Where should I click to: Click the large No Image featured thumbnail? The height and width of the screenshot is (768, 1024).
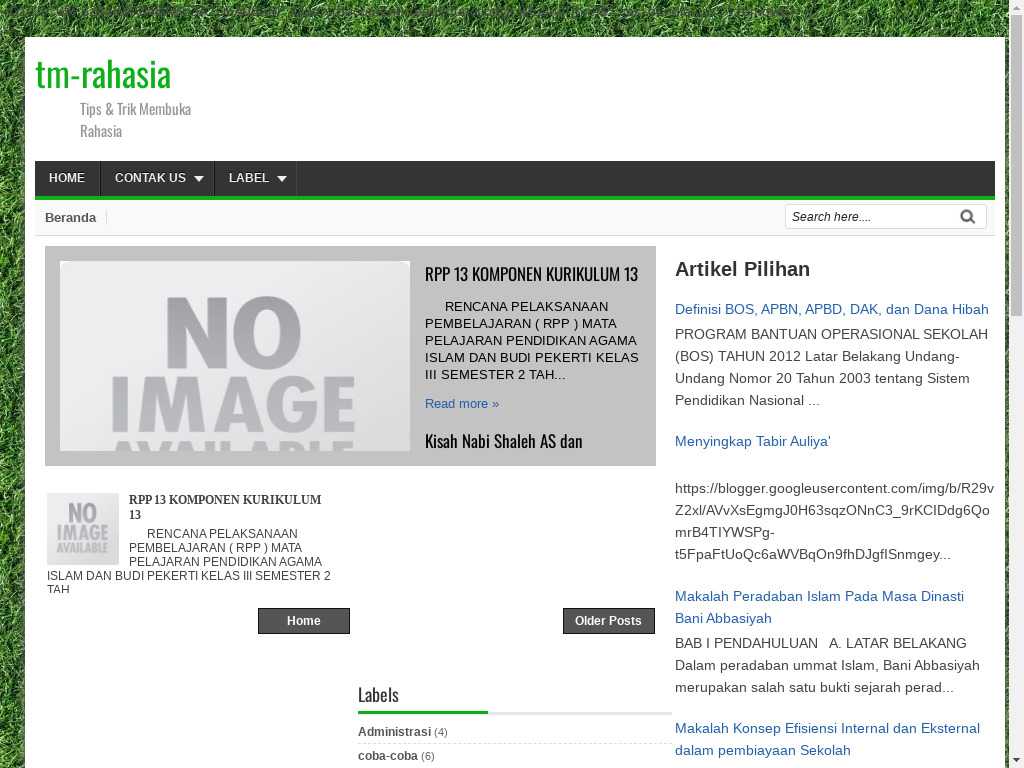pyautogui.click(x=235, y=356)
